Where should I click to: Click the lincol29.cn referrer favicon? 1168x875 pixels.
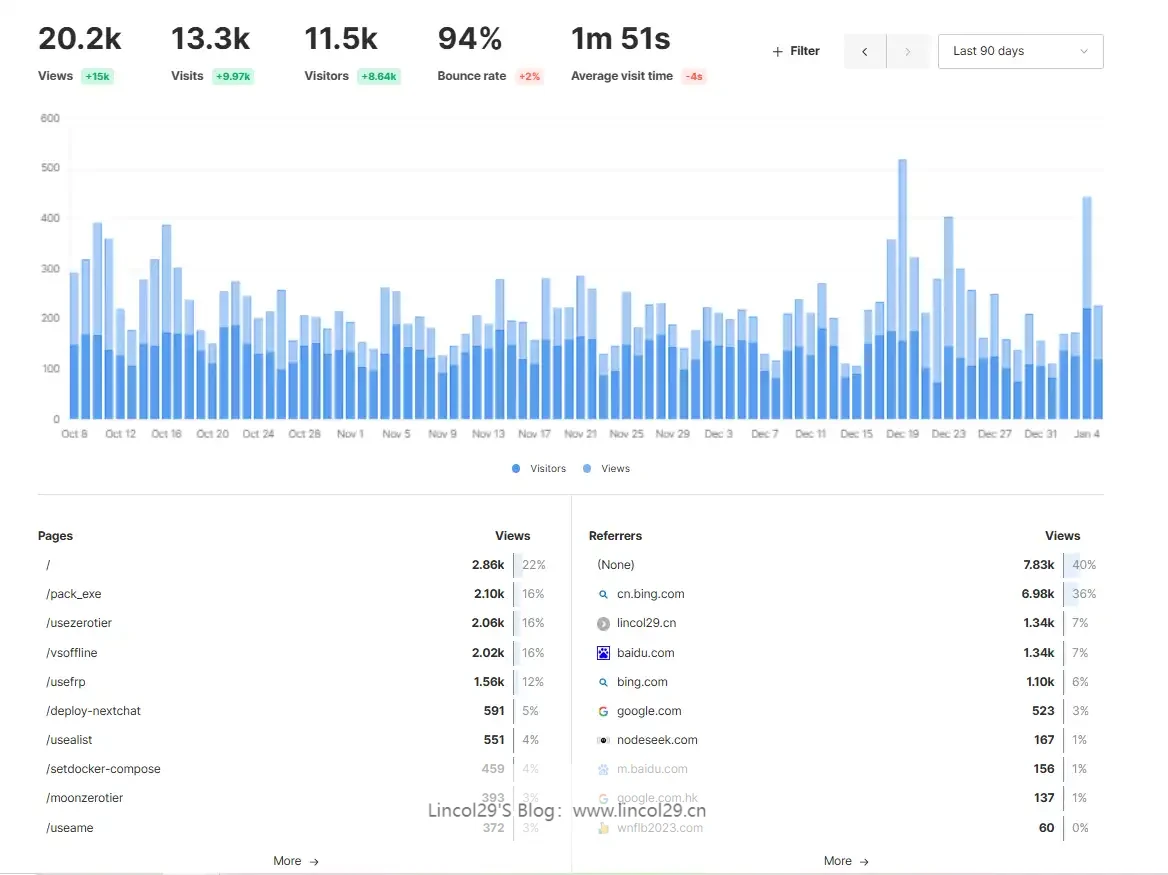pyautogui.click(x=603, y=623)
